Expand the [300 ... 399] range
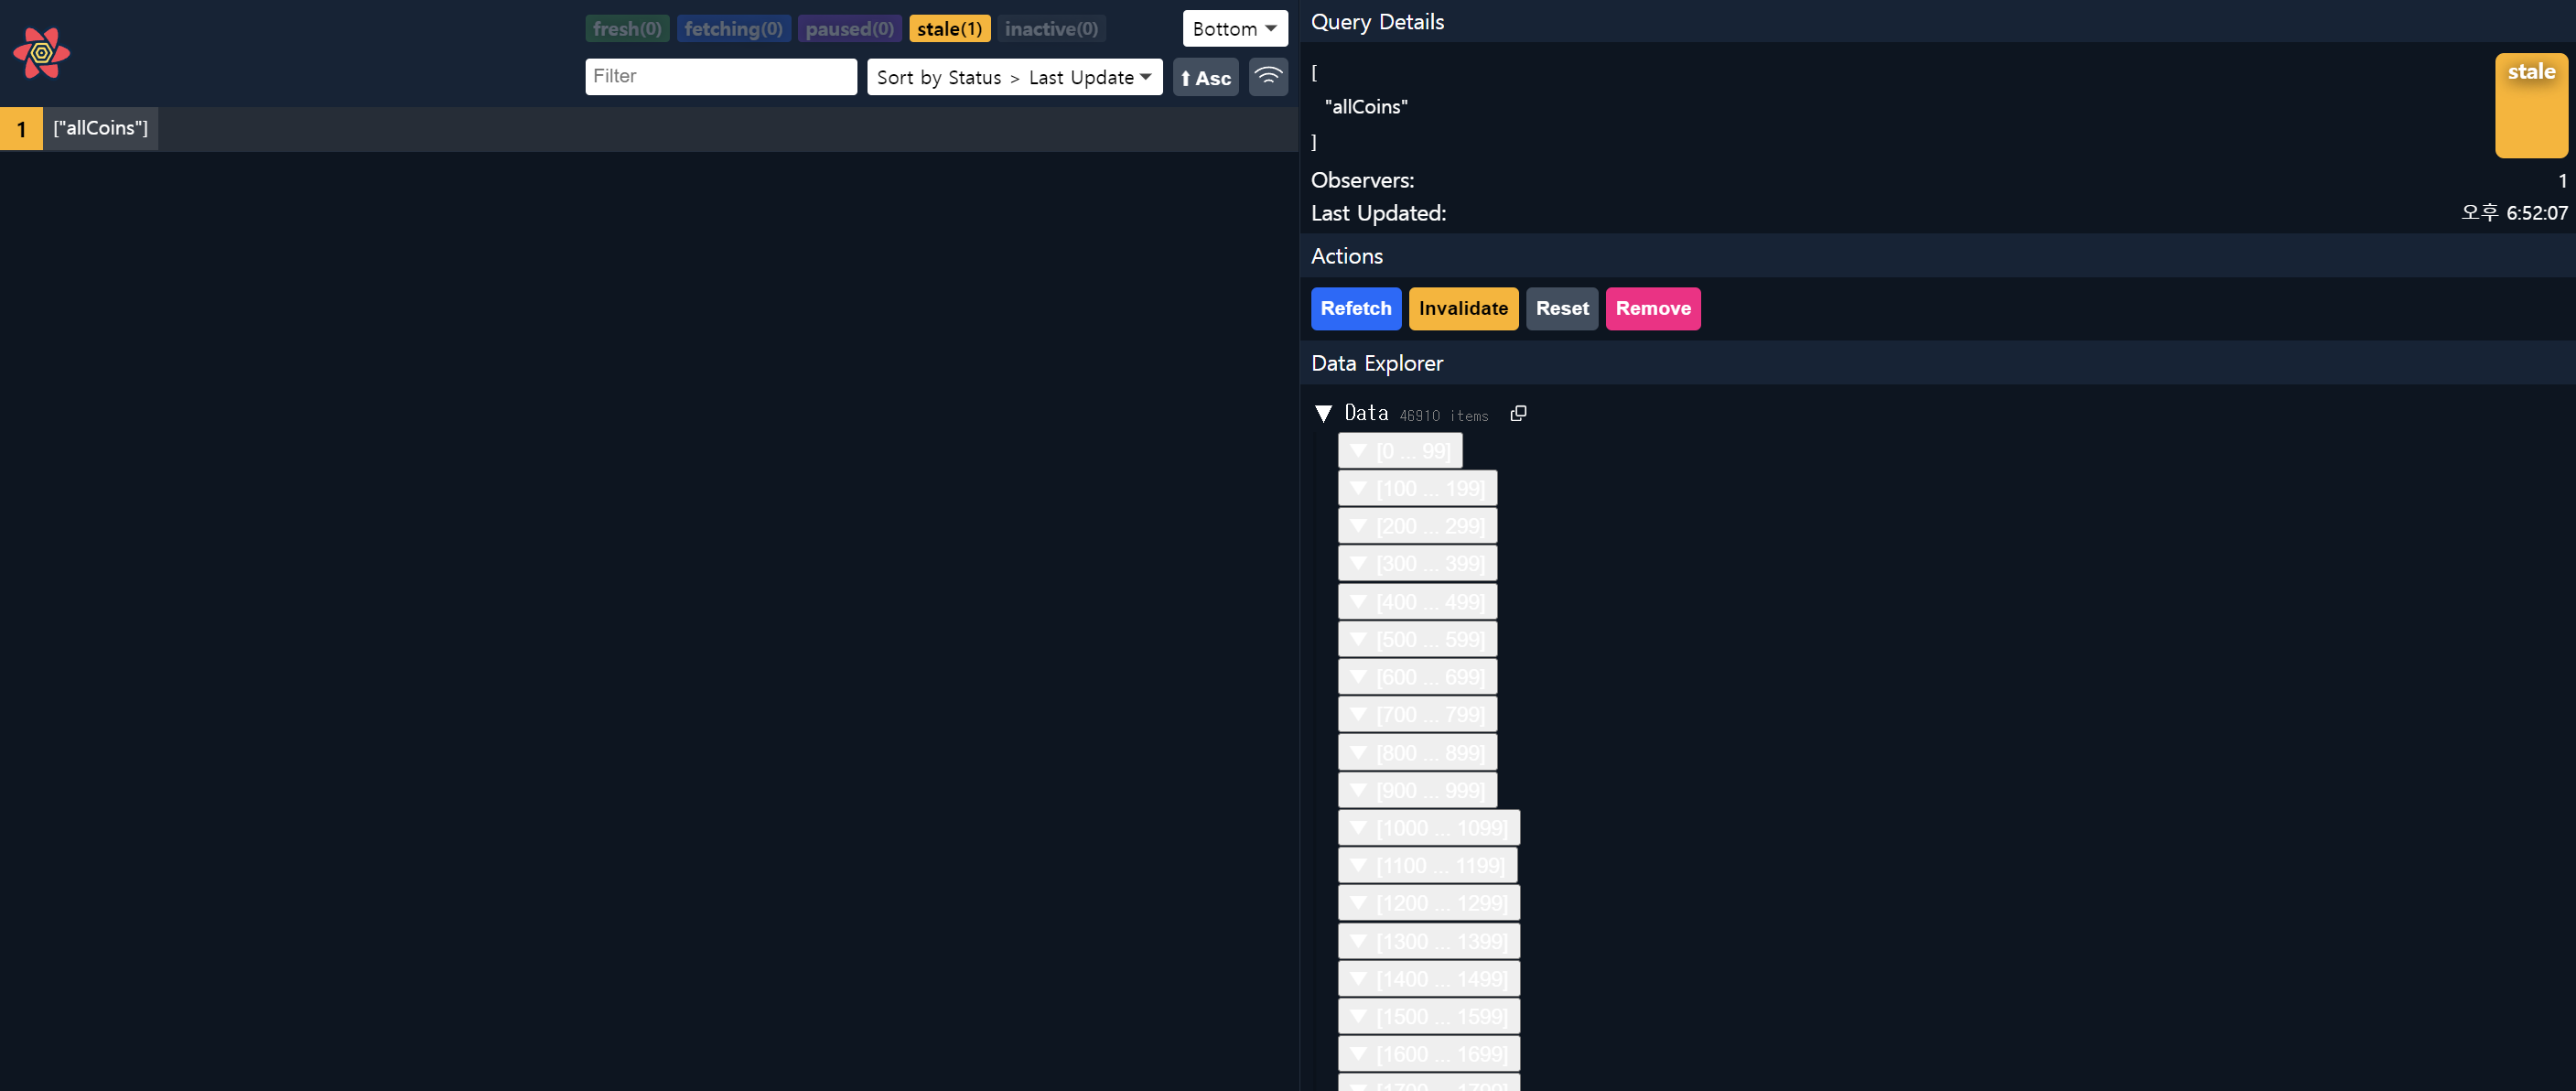This screenshot has width=2576, height=1091. (1417, 564)
